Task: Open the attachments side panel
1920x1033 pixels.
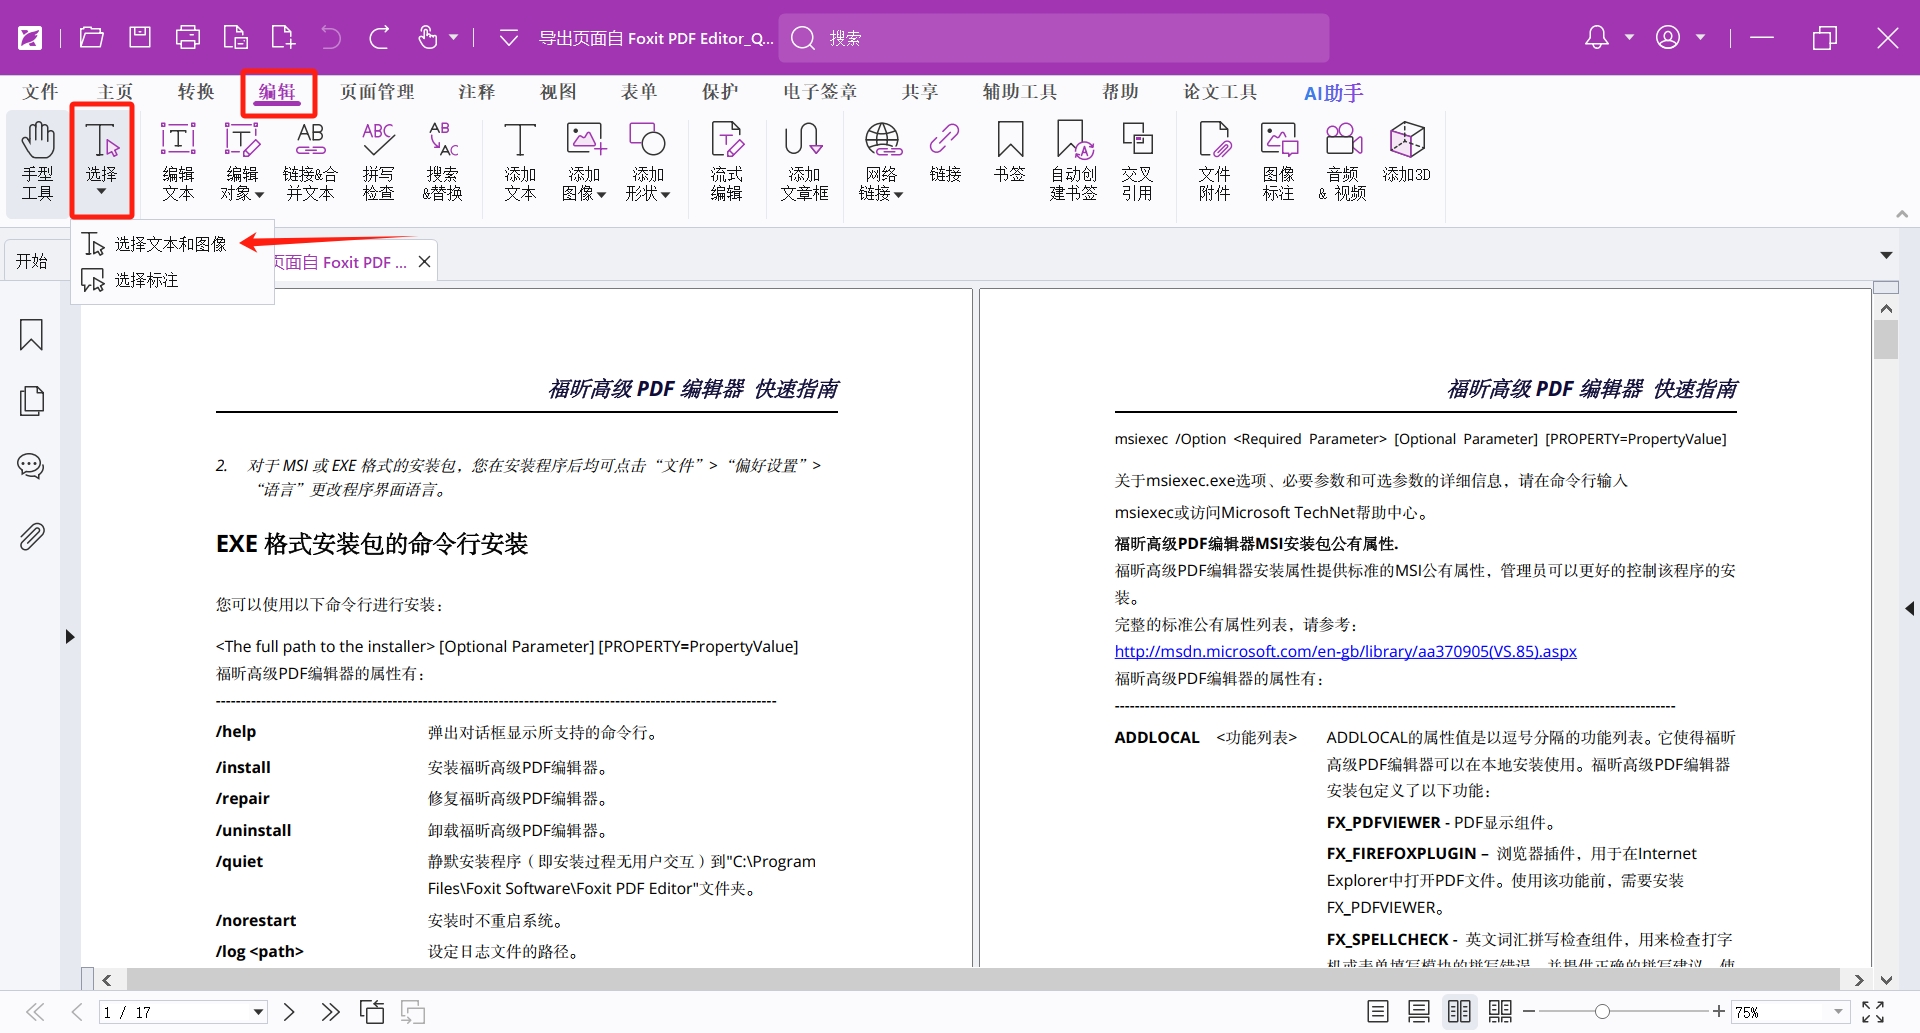Action: point(32,537)
